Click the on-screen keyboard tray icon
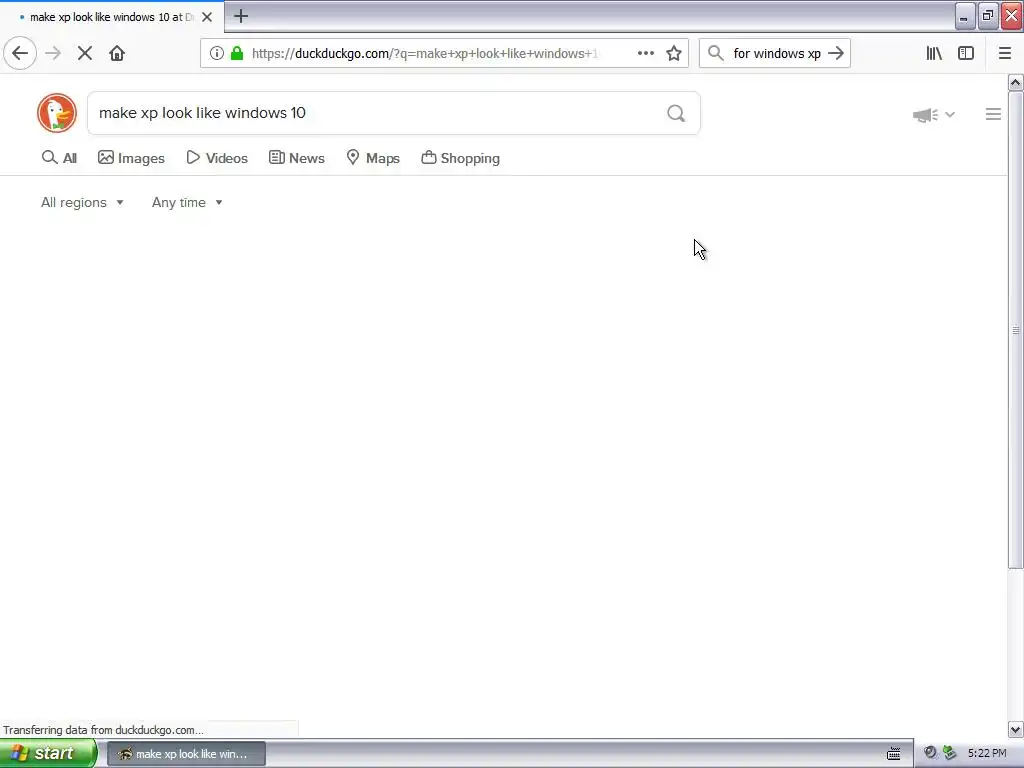Image resolution: width=1024 pixels, height=768 pixels. pos(894,754)
